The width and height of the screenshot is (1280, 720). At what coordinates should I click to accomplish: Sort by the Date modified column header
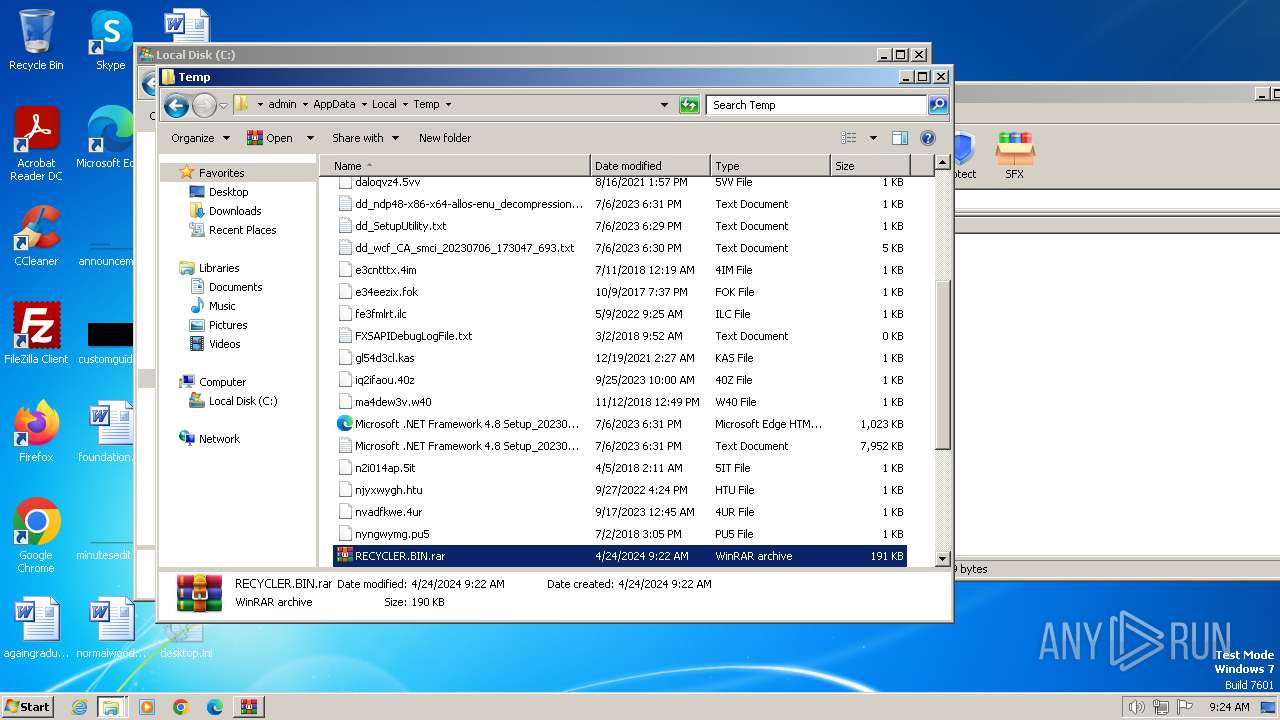(x=650, y=166)
